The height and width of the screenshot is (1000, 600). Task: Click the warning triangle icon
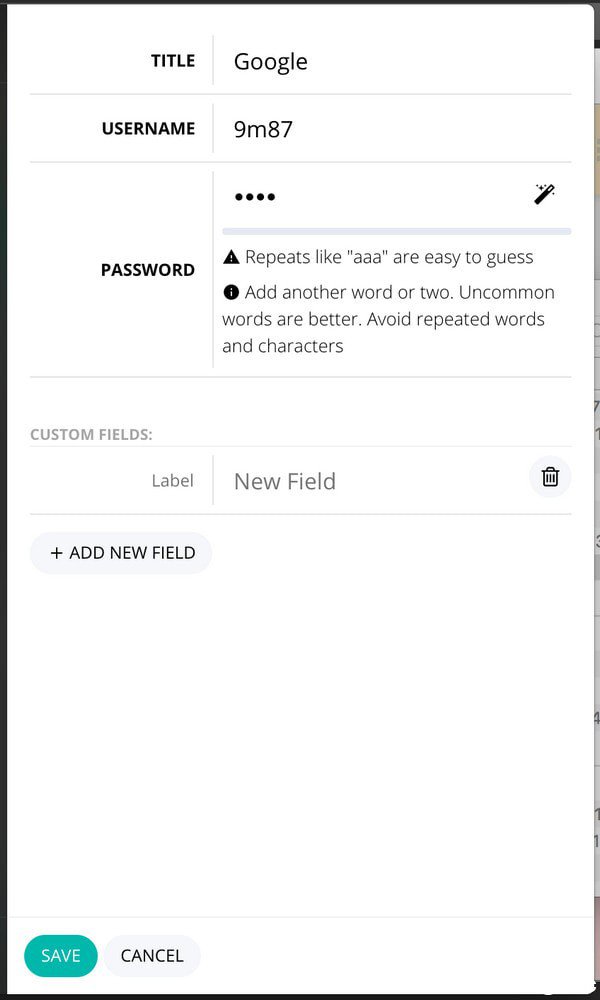[x=232, y=257]
